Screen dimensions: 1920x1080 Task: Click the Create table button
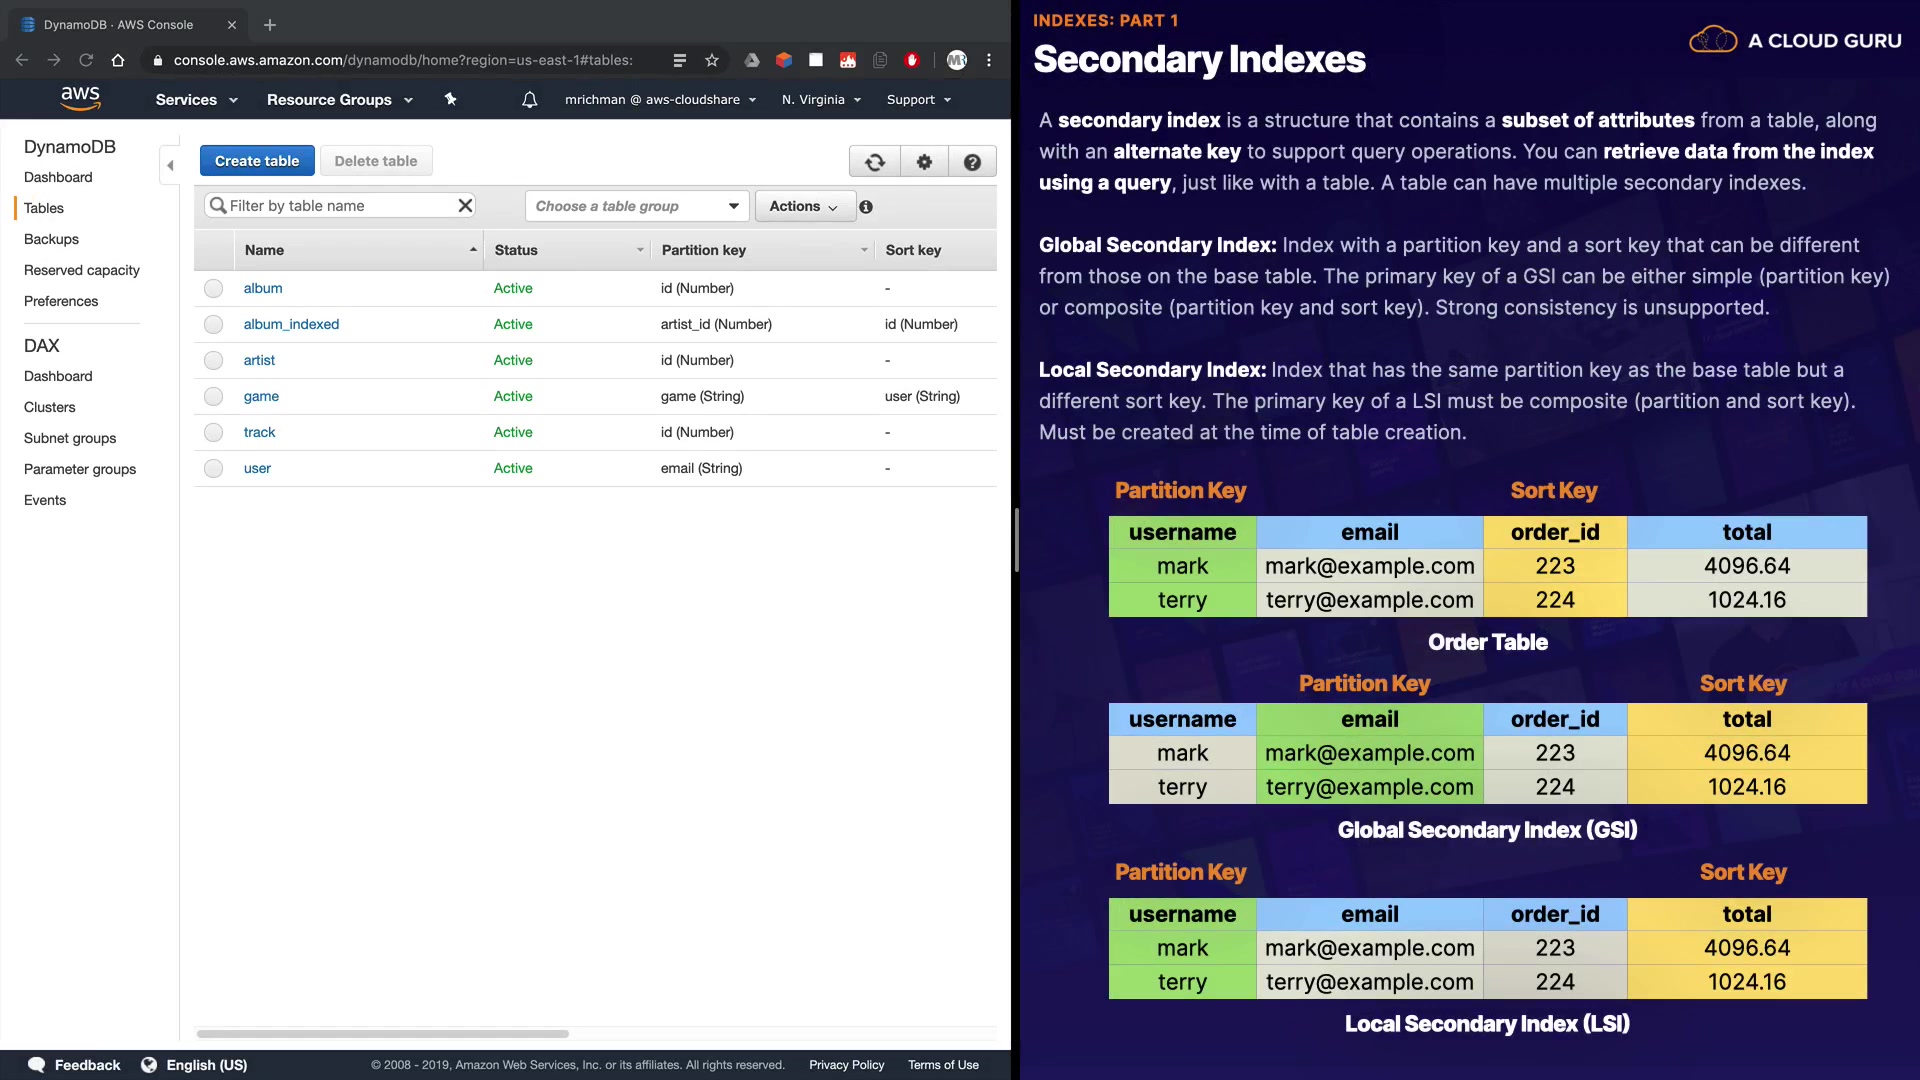click(x=257, y=161)
